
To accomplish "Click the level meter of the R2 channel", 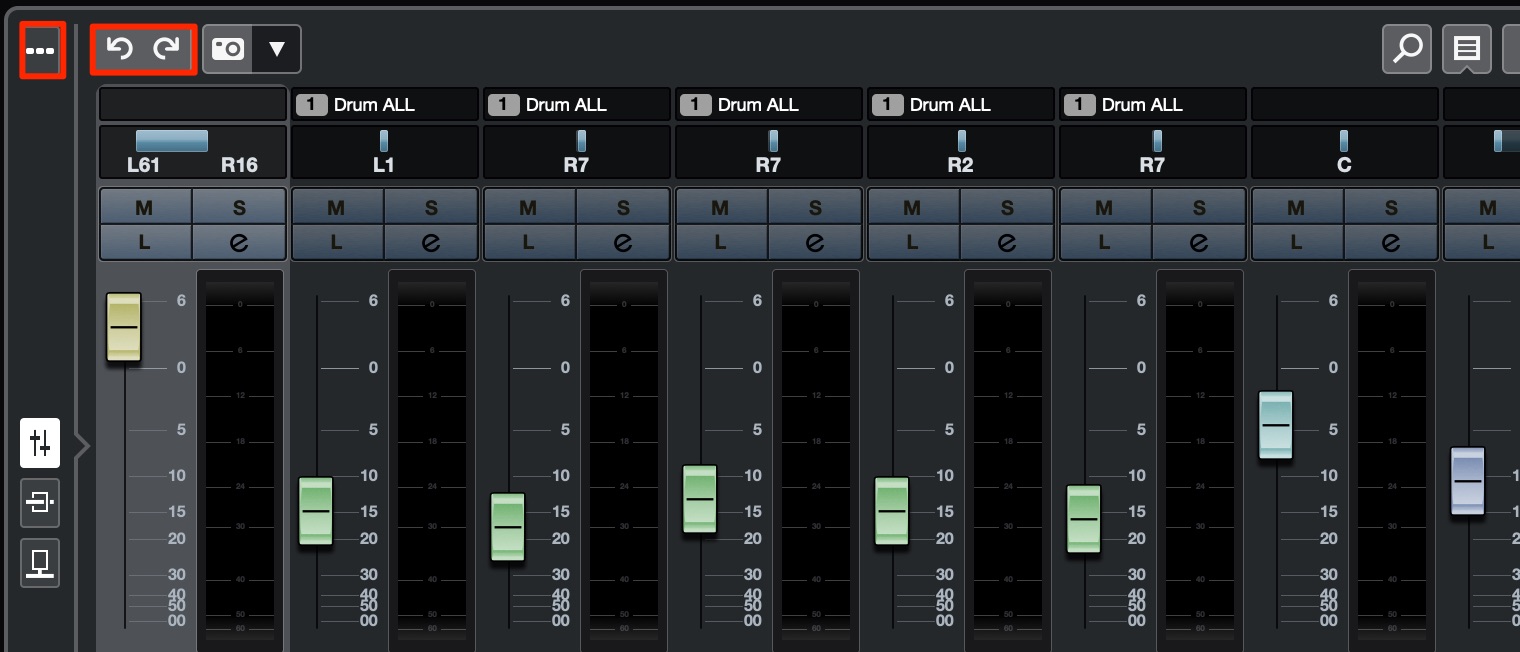I will click(1008, 461).
